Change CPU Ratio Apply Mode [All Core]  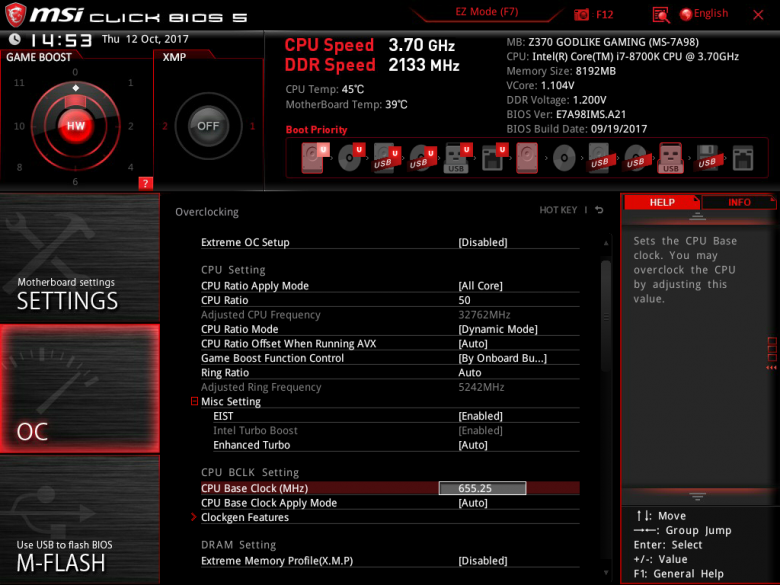[390, 286]
